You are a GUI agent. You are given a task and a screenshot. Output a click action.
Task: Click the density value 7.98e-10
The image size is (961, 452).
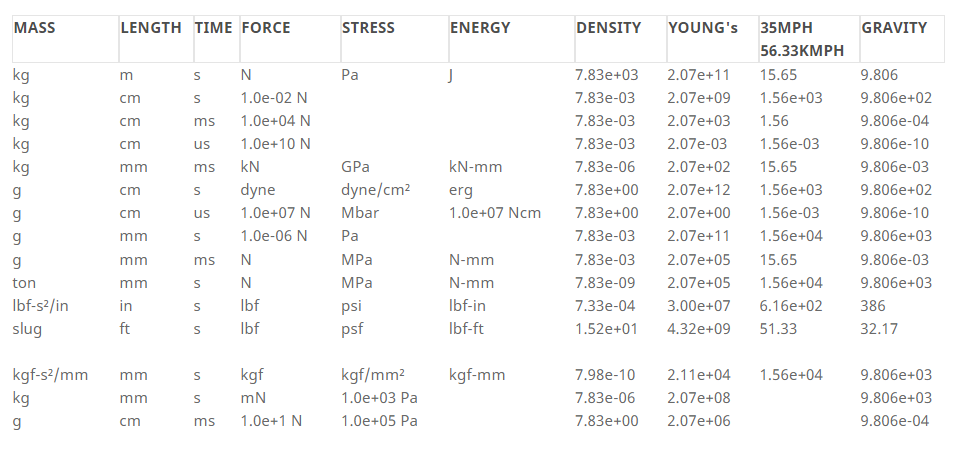pyautogui.click(x=606, y=375)
